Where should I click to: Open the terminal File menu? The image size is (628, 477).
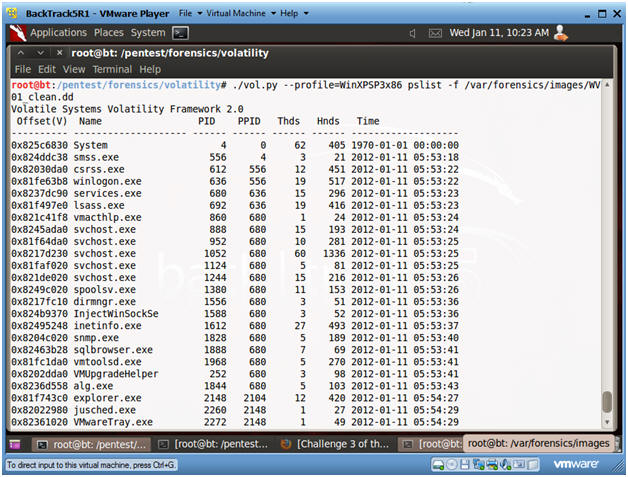[x=23, y=69]
